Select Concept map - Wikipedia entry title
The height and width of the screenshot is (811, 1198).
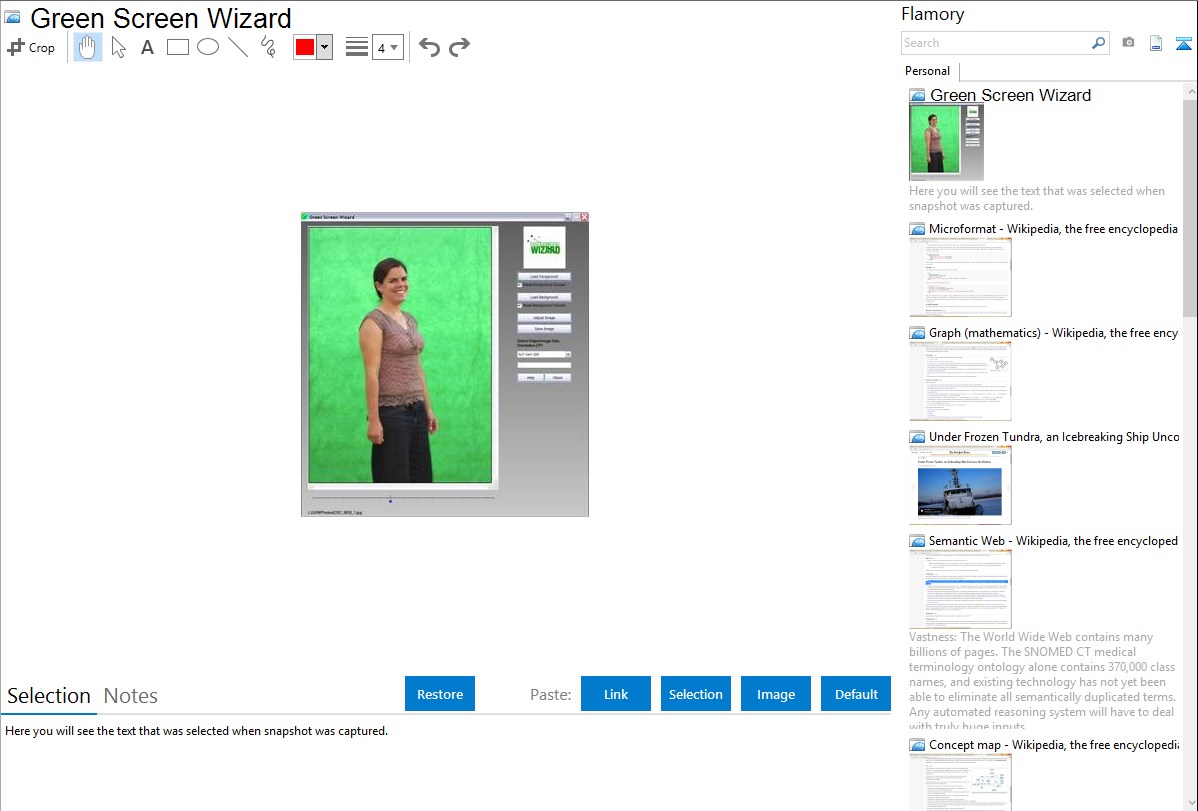pyautogui.click(x=1053, y=744)
